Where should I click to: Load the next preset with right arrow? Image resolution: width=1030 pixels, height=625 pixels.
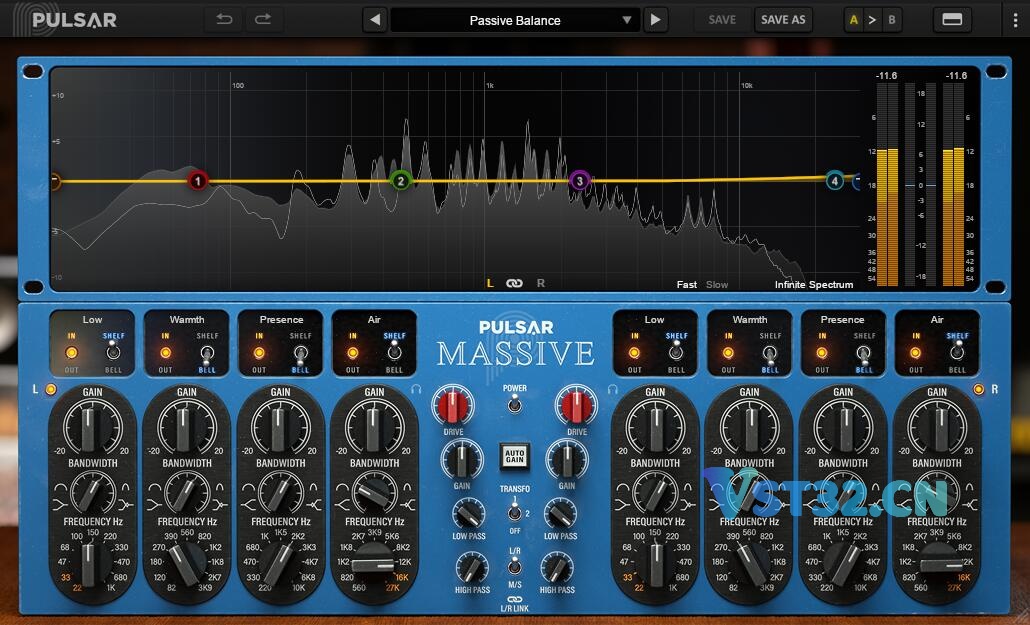[655, 20]
